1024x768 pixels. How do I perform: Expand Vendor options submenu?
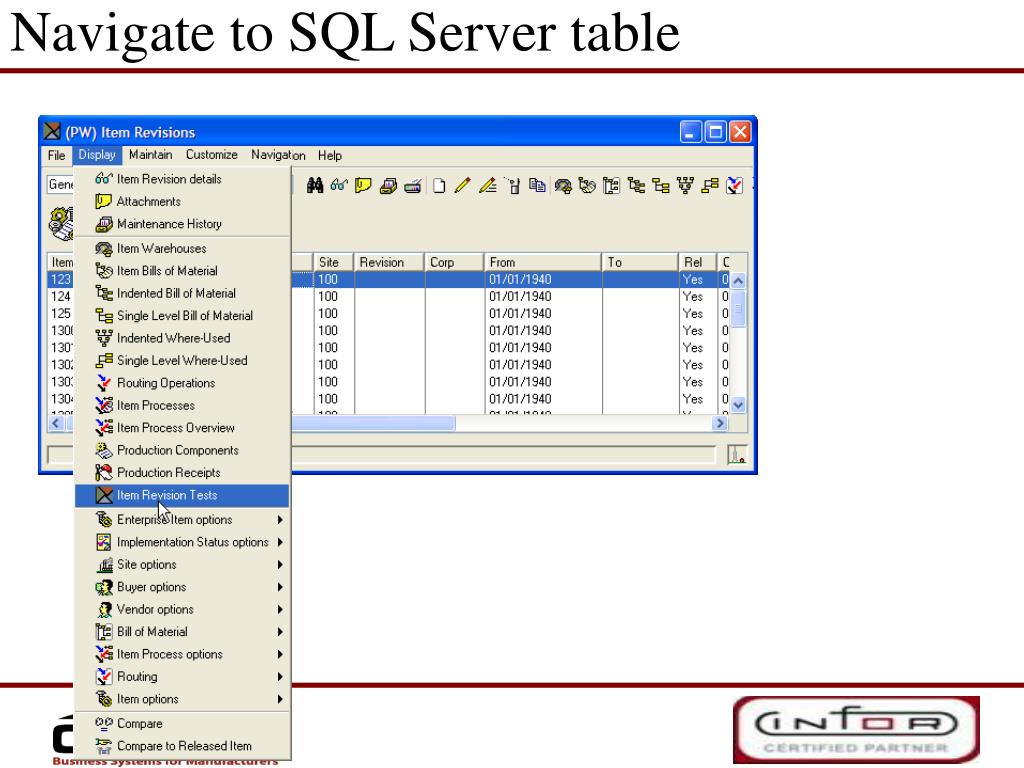[x=182, y=609]
